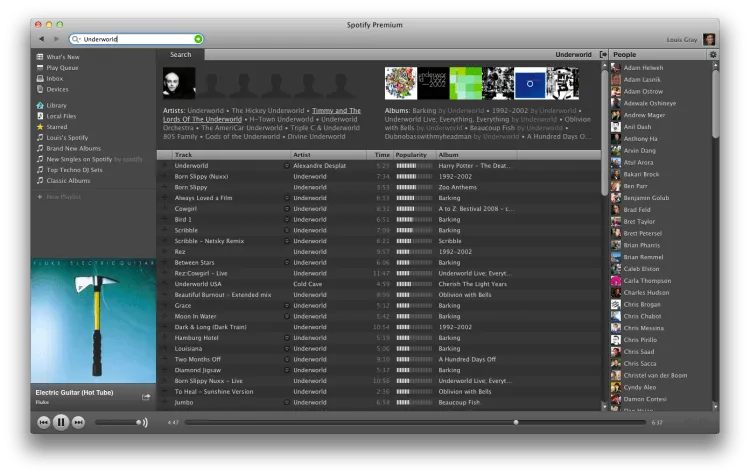Click the volume speaker icon
The height and width of the screenshot is (476, 750).
(x=145, y=422)
